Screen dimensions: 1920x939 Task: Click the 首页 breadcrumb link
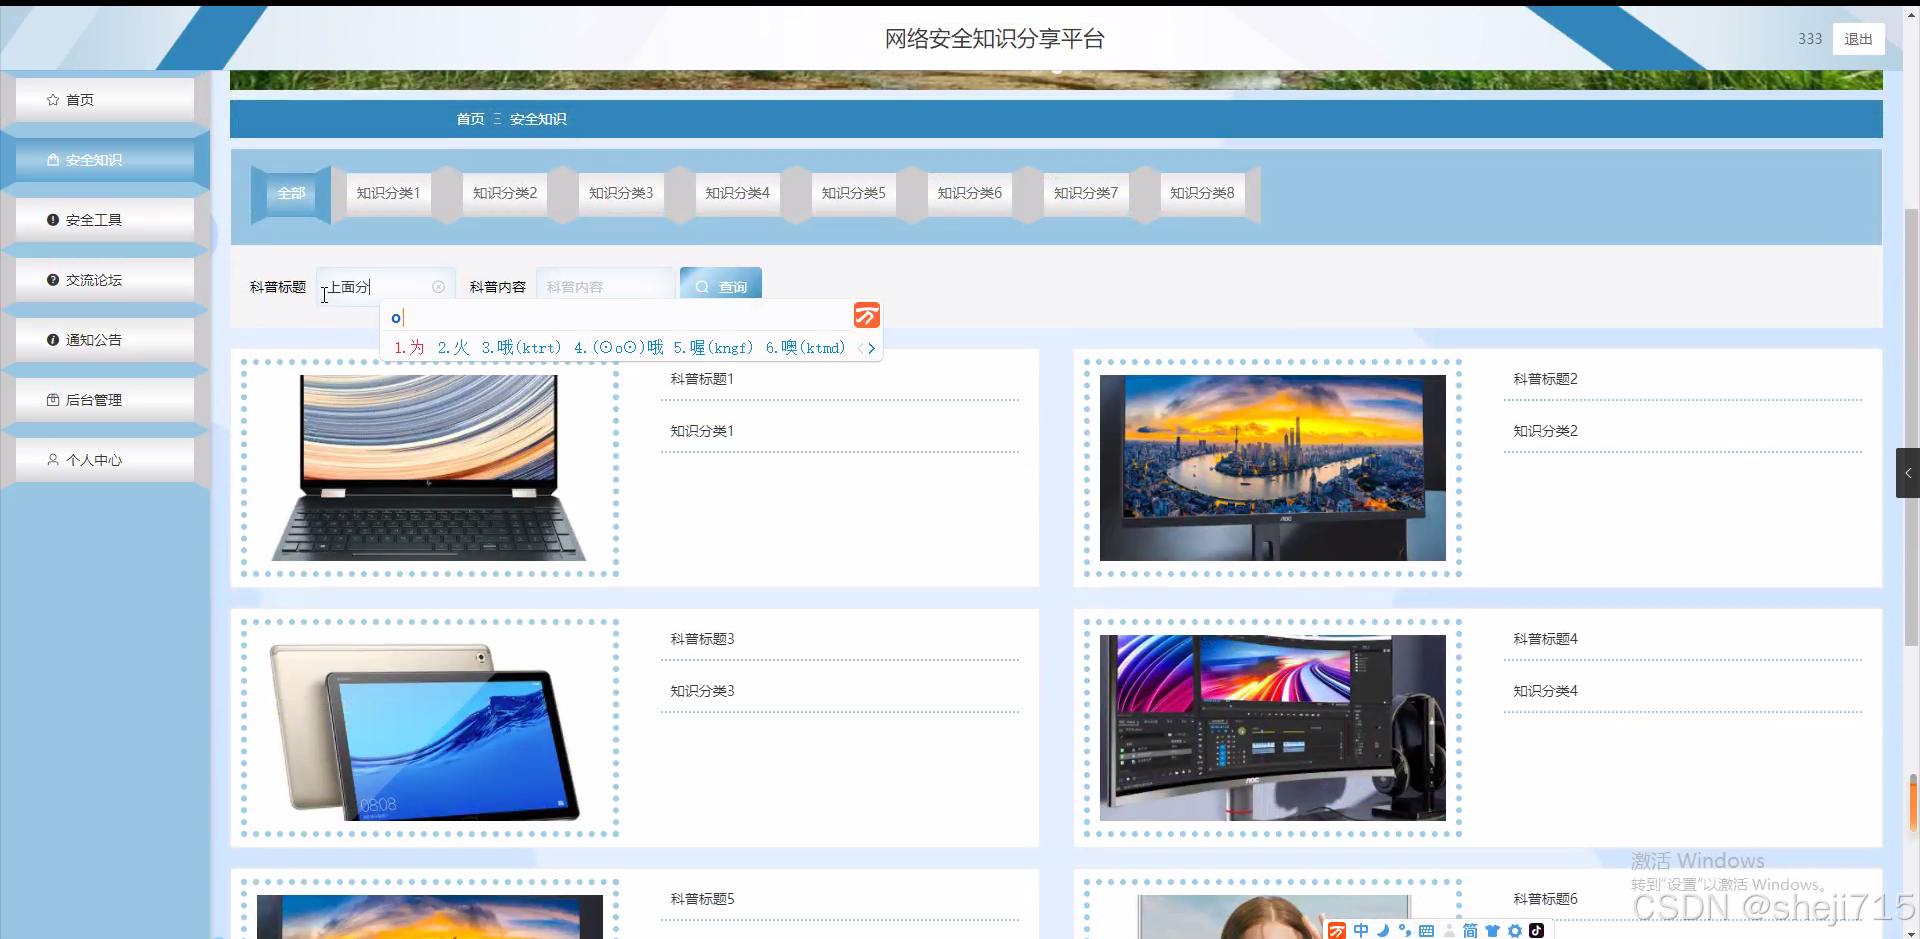[470, 119]
